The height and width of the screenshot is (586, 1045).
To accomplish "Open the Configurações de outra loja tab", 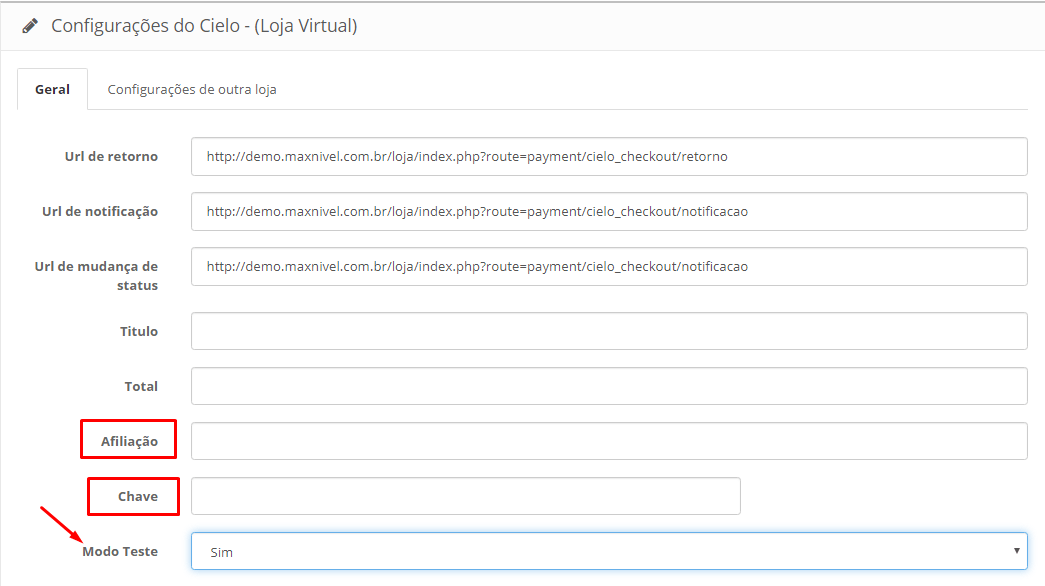I will point(192,89).
